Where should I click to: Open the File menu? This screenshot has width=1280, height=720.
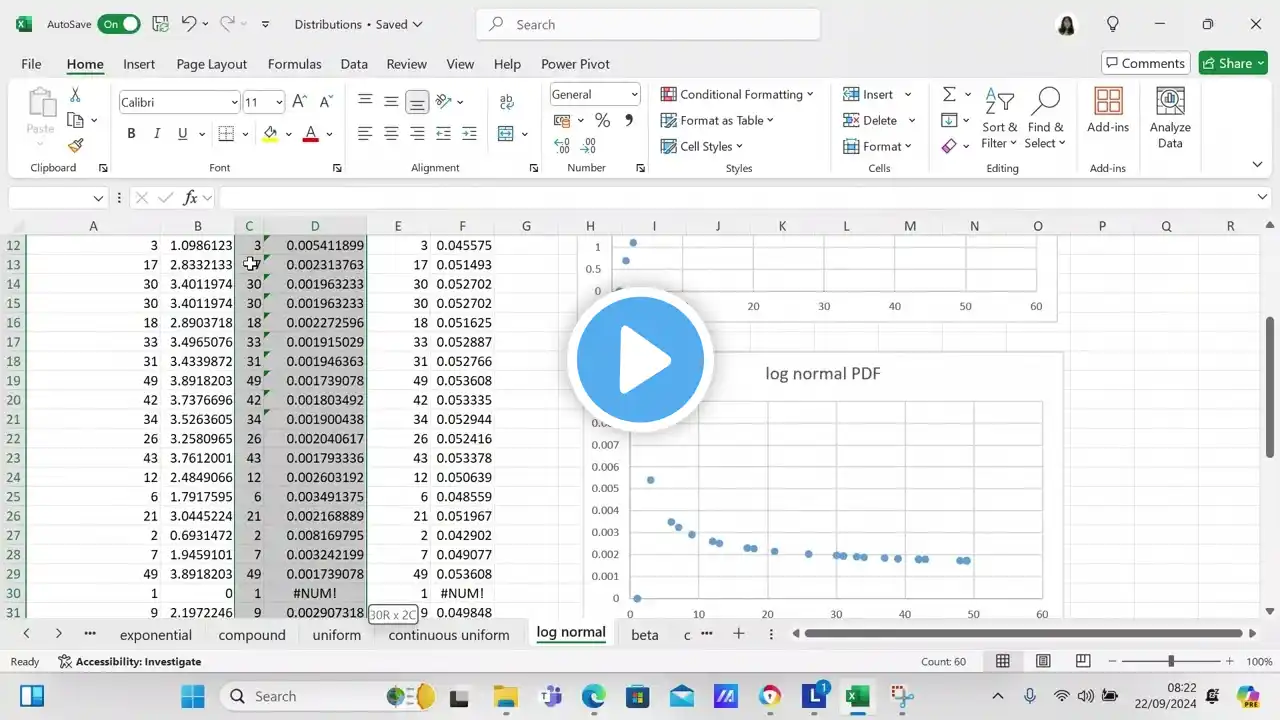pos(31,64)
